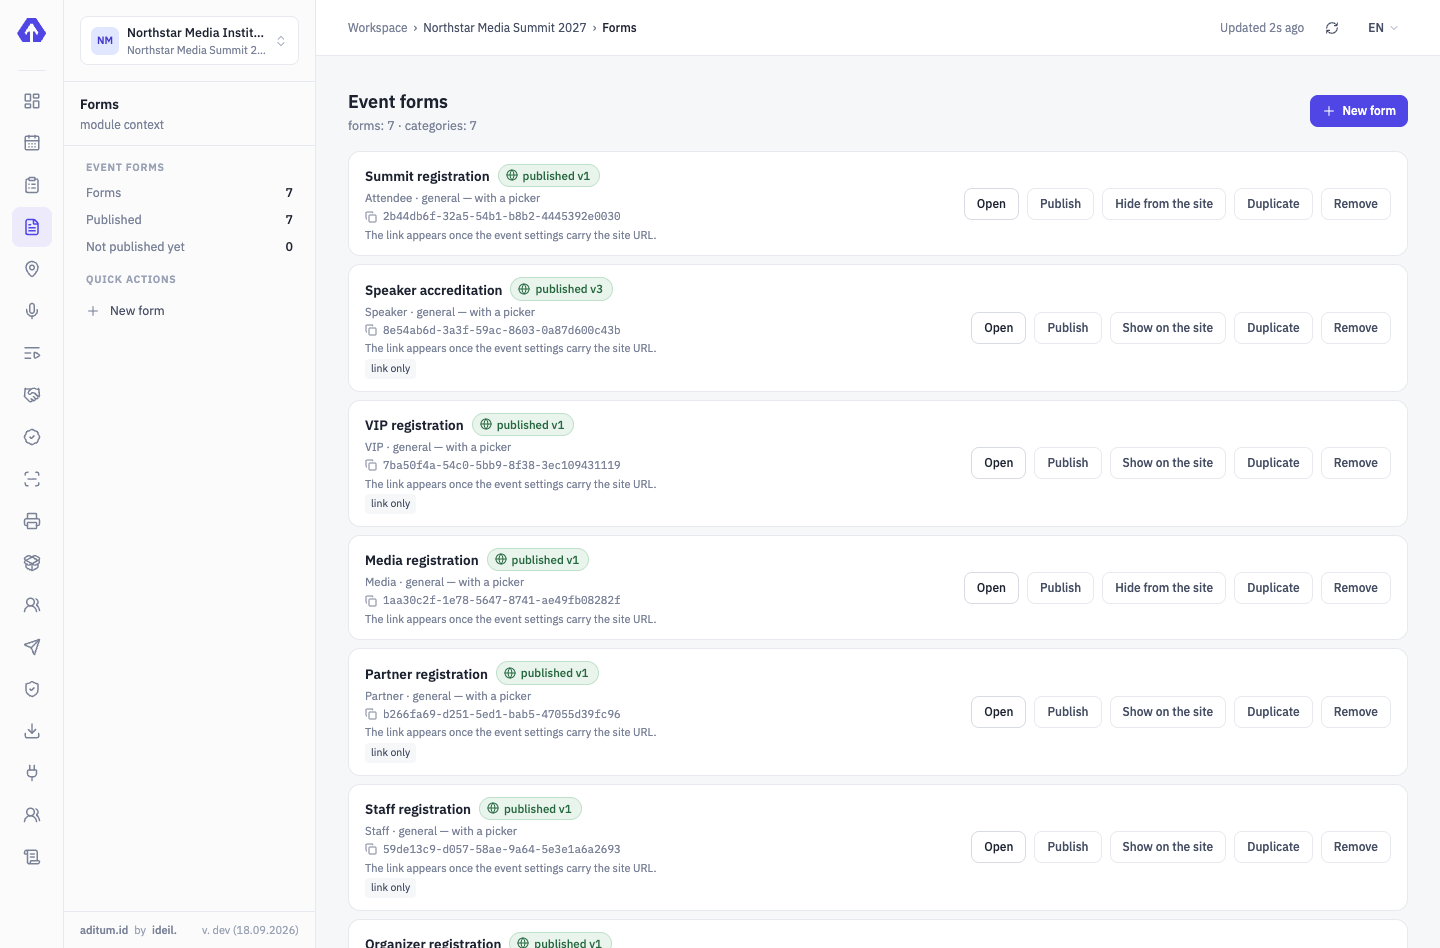Show Staff registration on the site

pos(1167,847)
